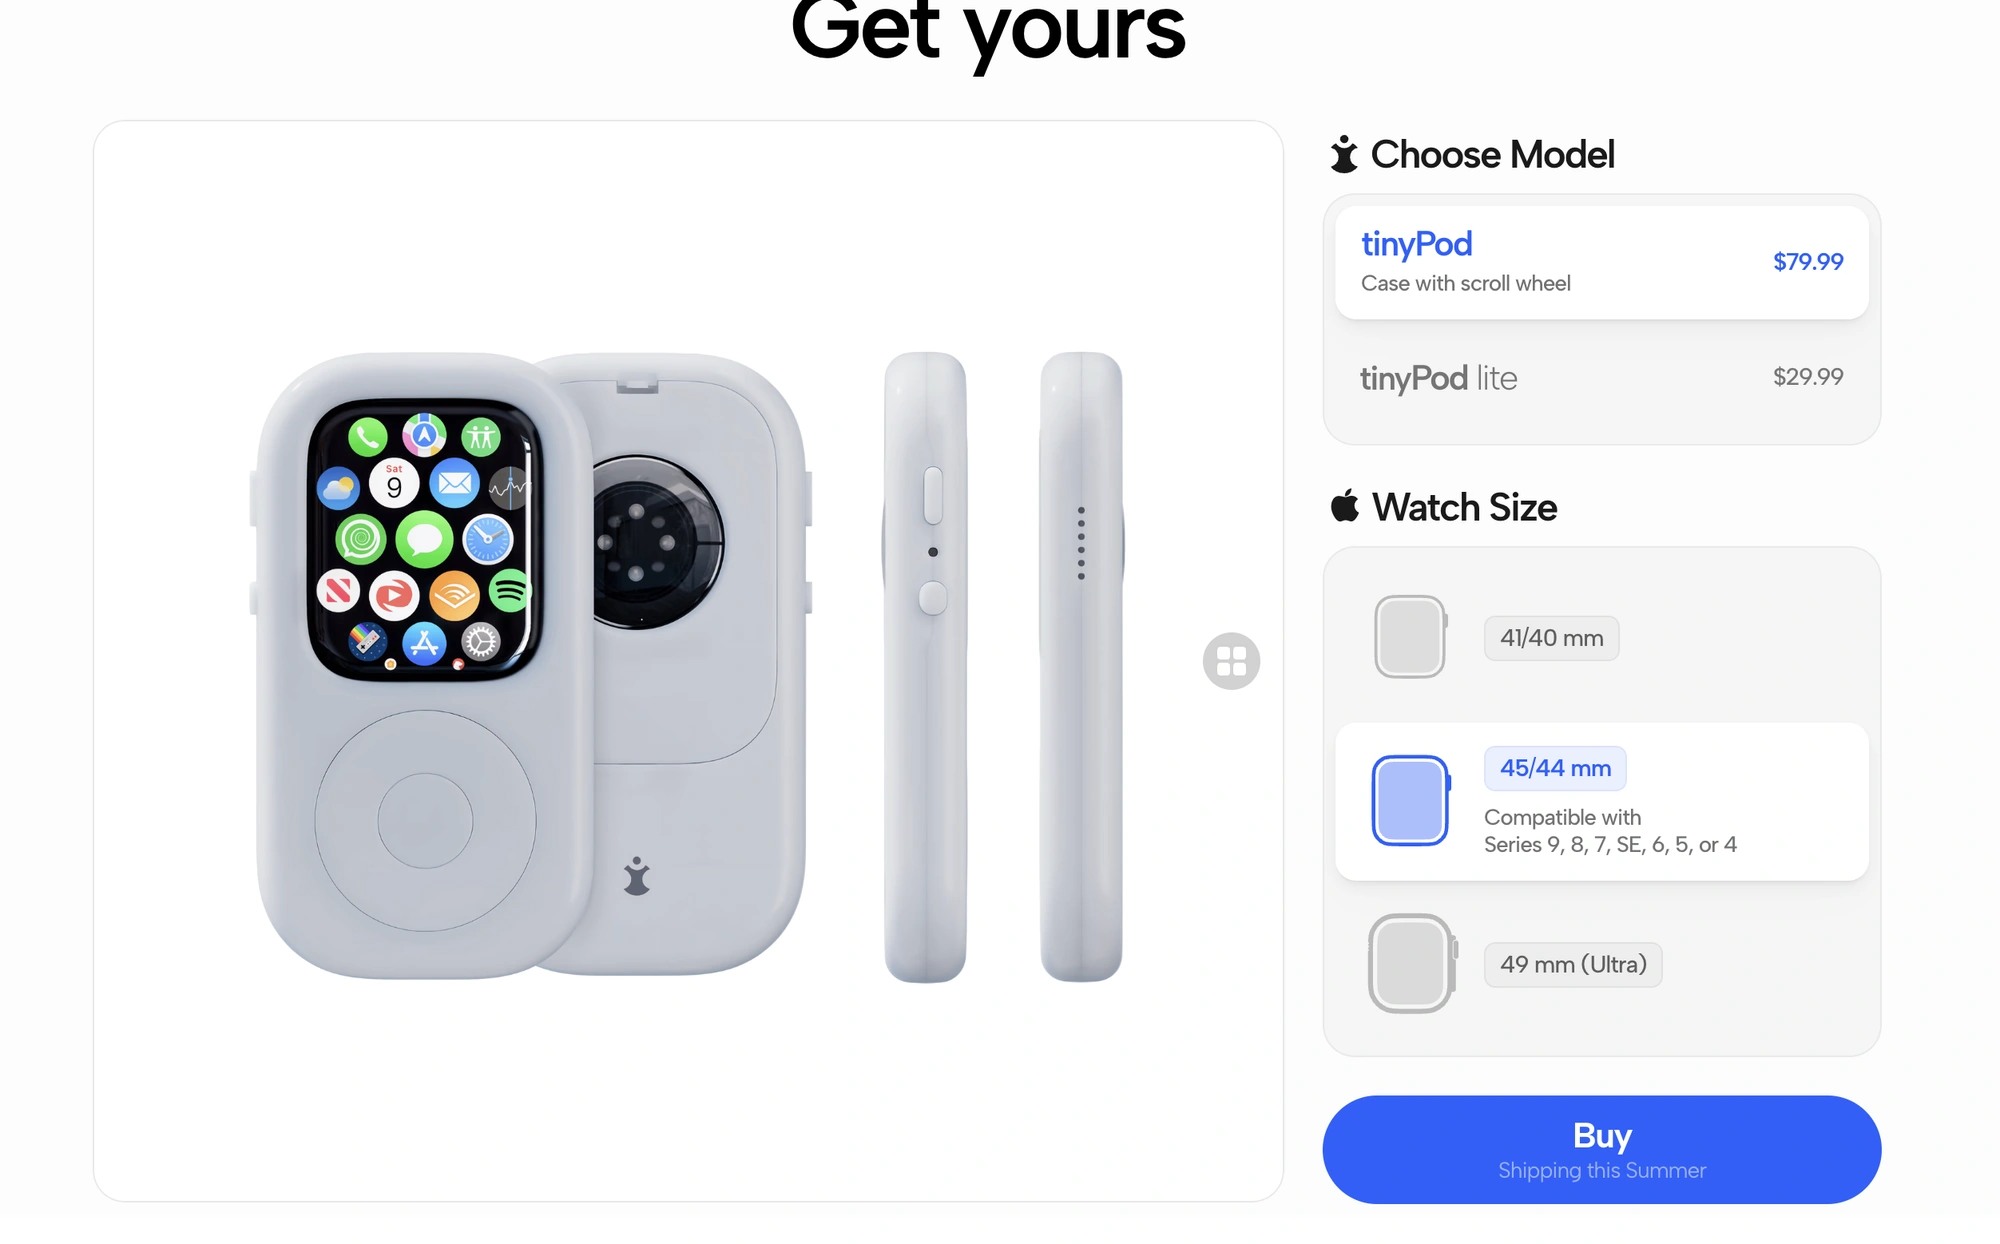Click the scroll wheel on the case front
Image resolution: width=2000 pixels, height=1244 pixels.
425,821
